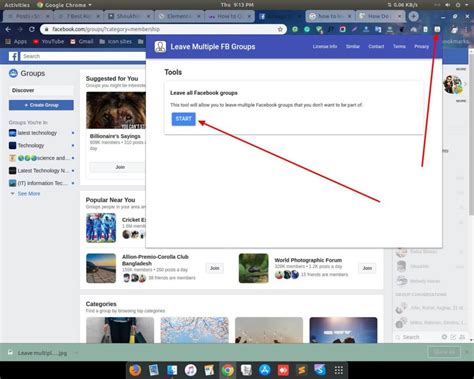Switch to the Posts browser tab
Screen dimensions: 474x379
point(28,16)
